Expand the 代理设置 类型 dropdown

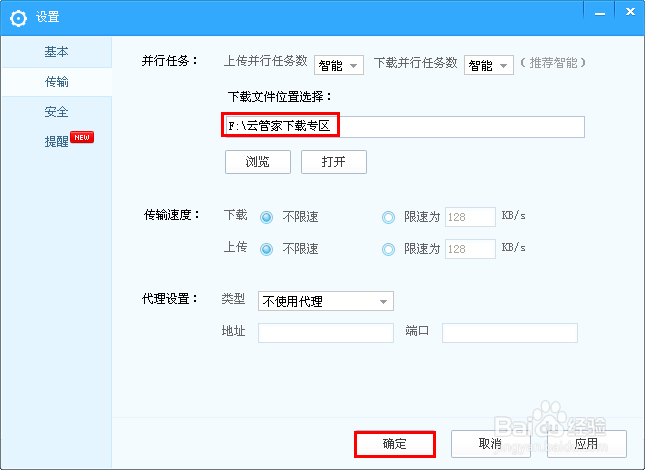click(326, 301)
